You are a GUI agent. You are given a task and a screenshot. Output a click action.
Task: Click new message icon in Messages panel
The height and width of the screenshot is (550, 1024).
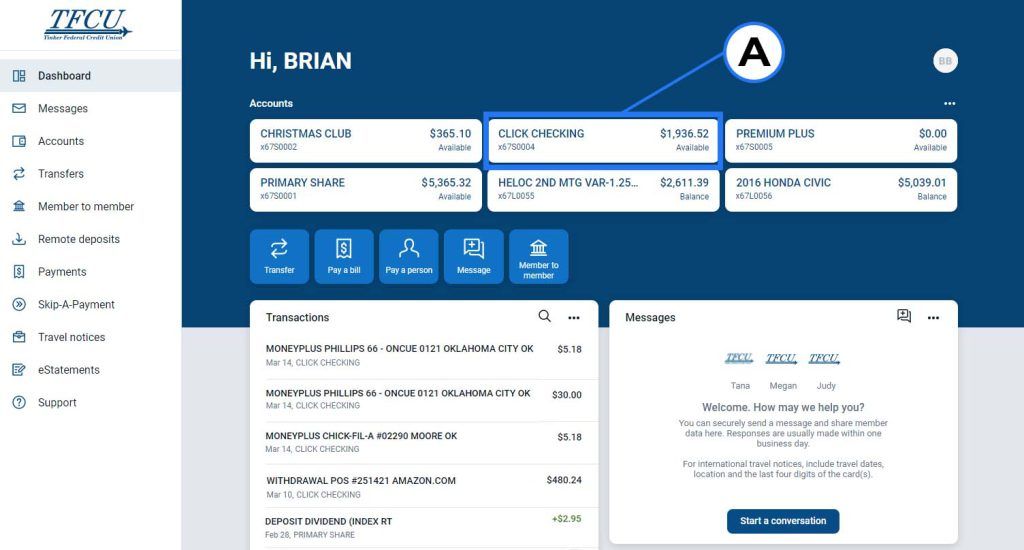904,316
